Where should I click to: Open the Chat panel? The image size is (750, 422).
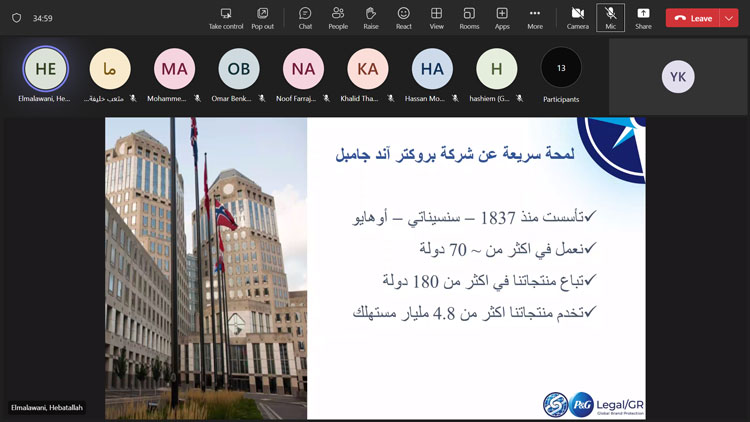coord(305,17)
